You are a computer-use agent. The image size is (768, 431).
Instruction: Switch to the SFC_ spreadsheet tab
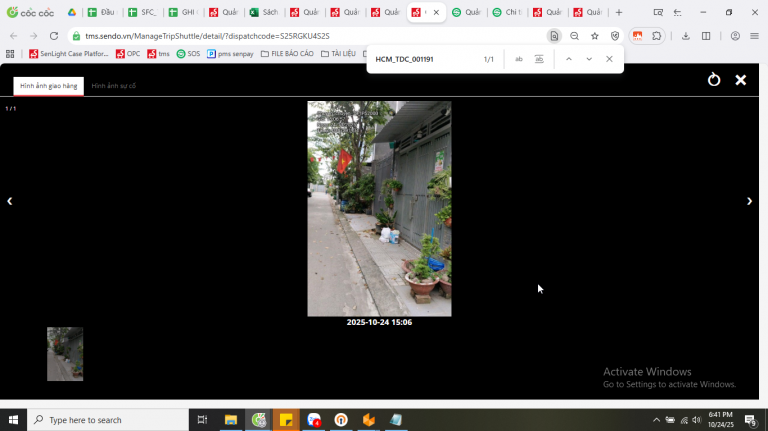tap(142, 12)
